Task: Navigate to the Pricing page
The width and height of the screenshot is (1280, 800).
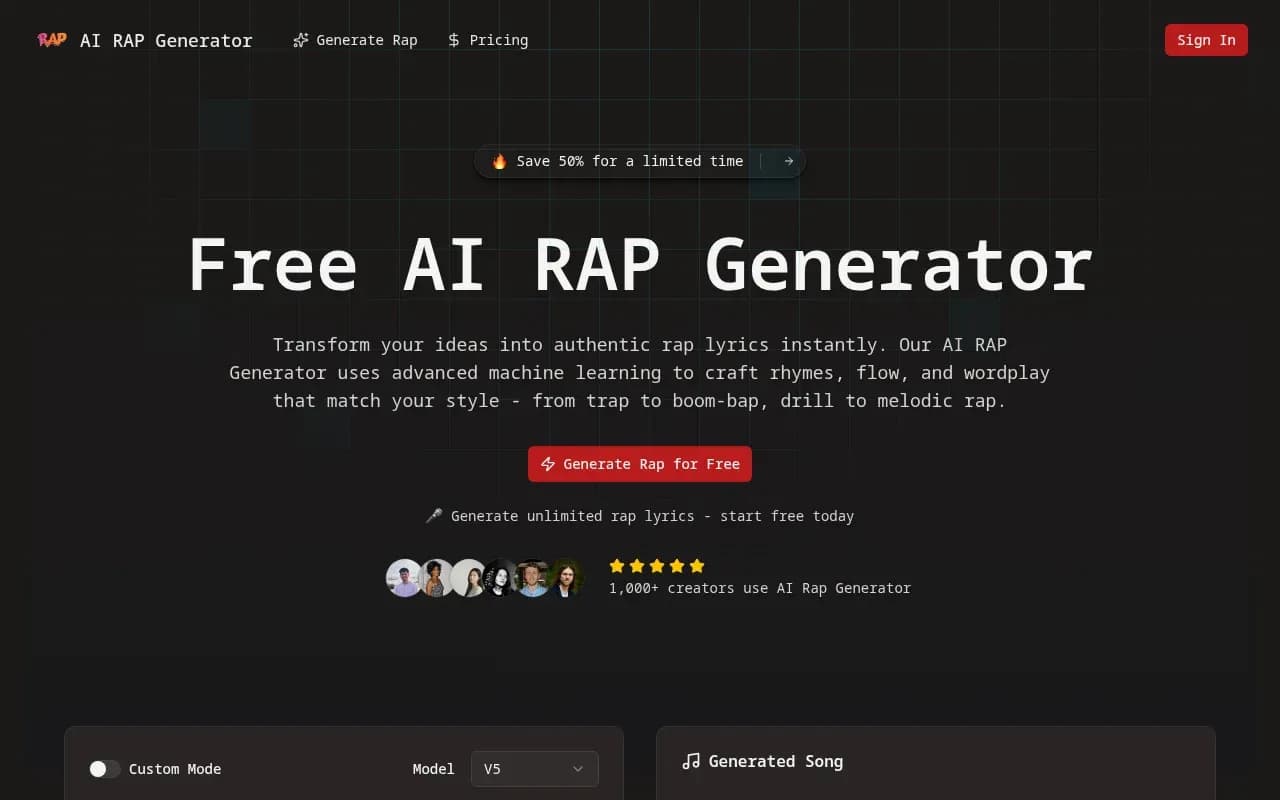Action: click(488, 40)
